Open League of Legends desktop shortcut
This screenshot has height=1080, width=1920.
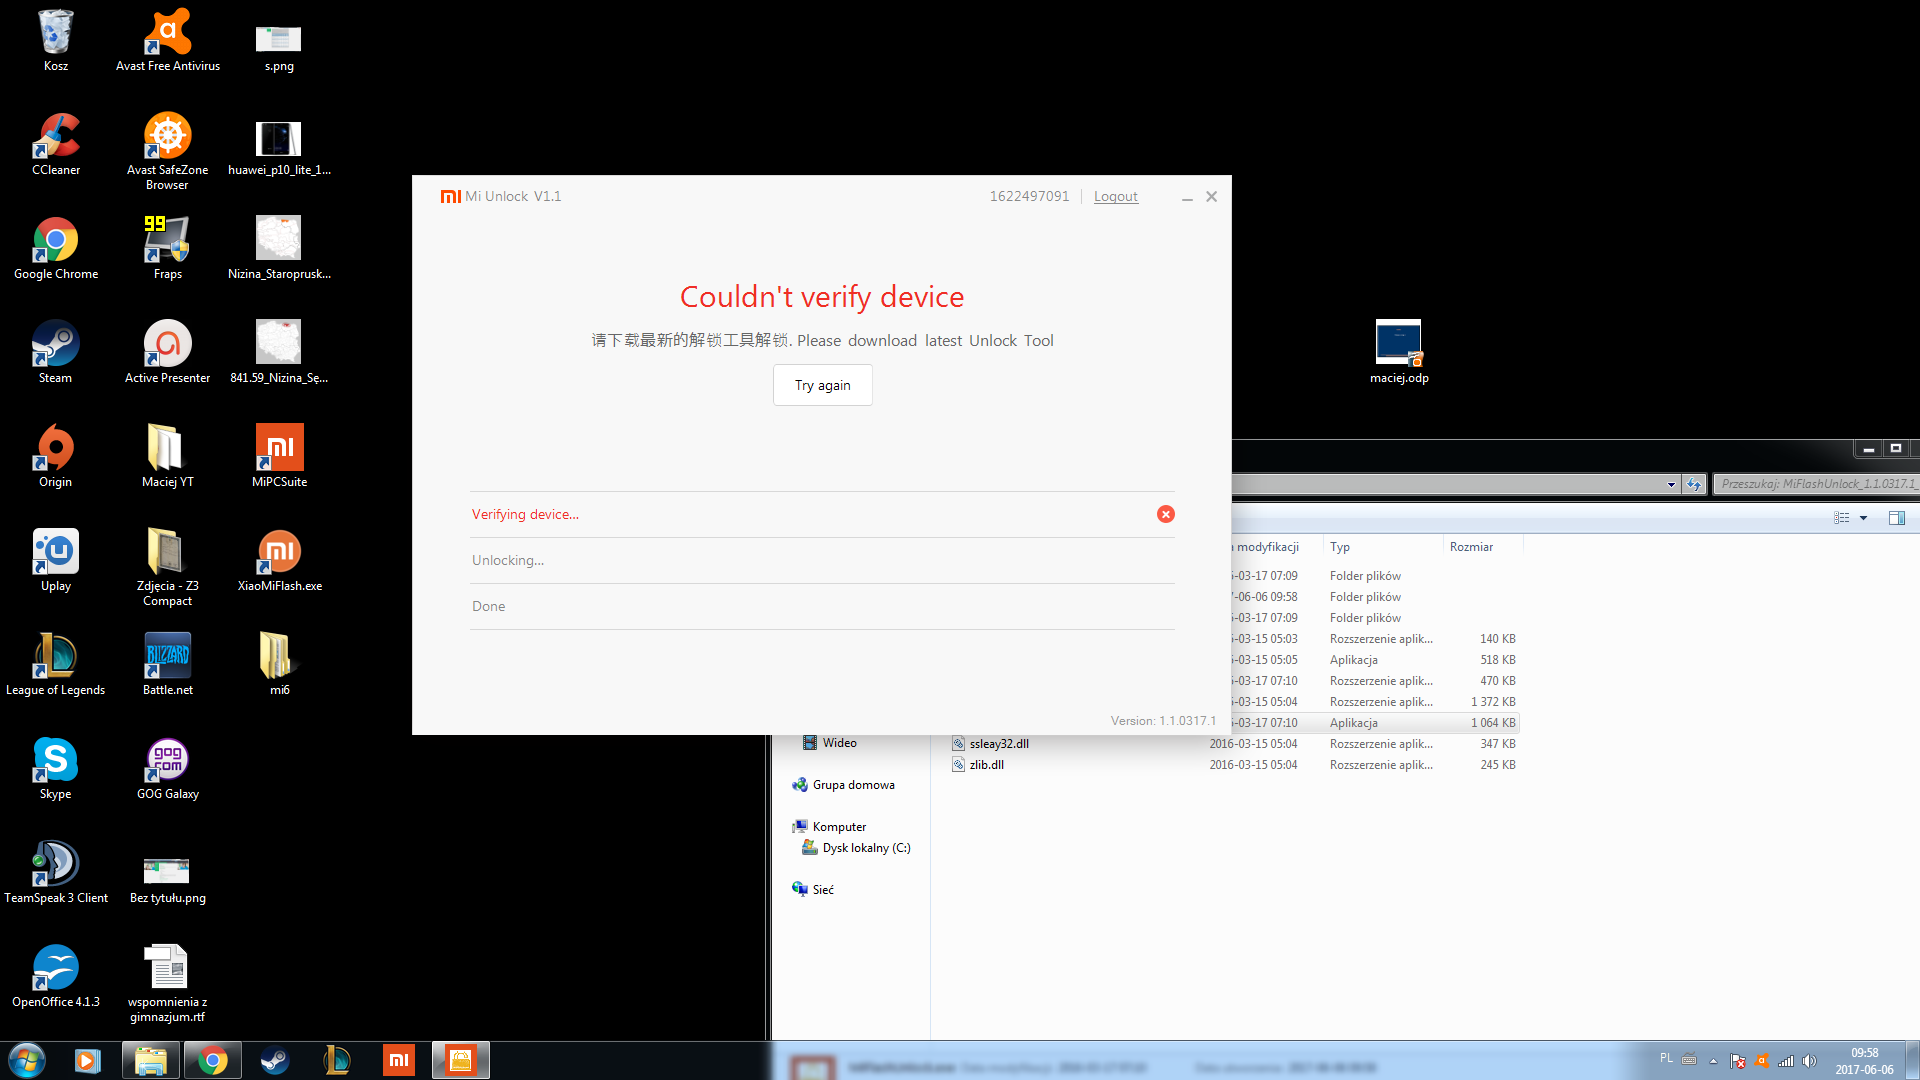coord(56,664)
